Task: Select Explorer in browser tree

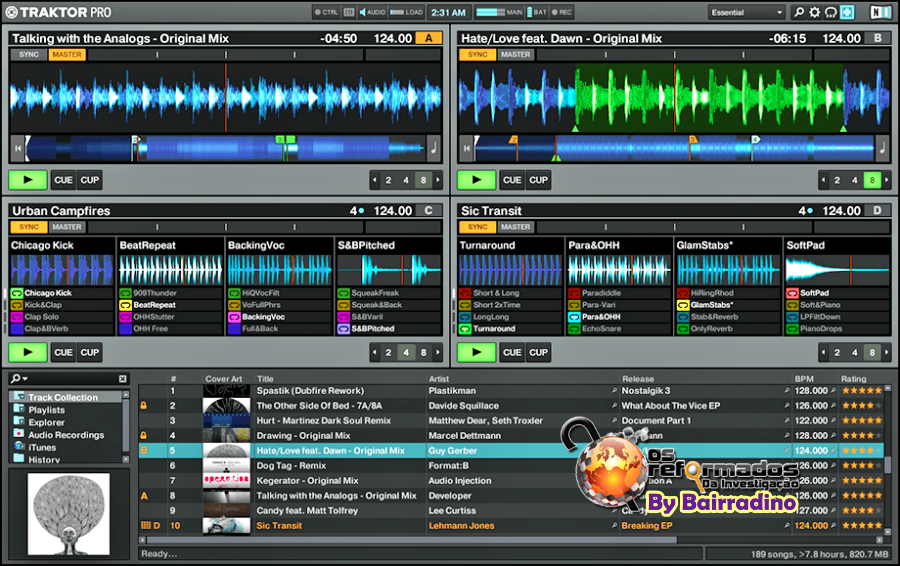Action: [46, 422]
